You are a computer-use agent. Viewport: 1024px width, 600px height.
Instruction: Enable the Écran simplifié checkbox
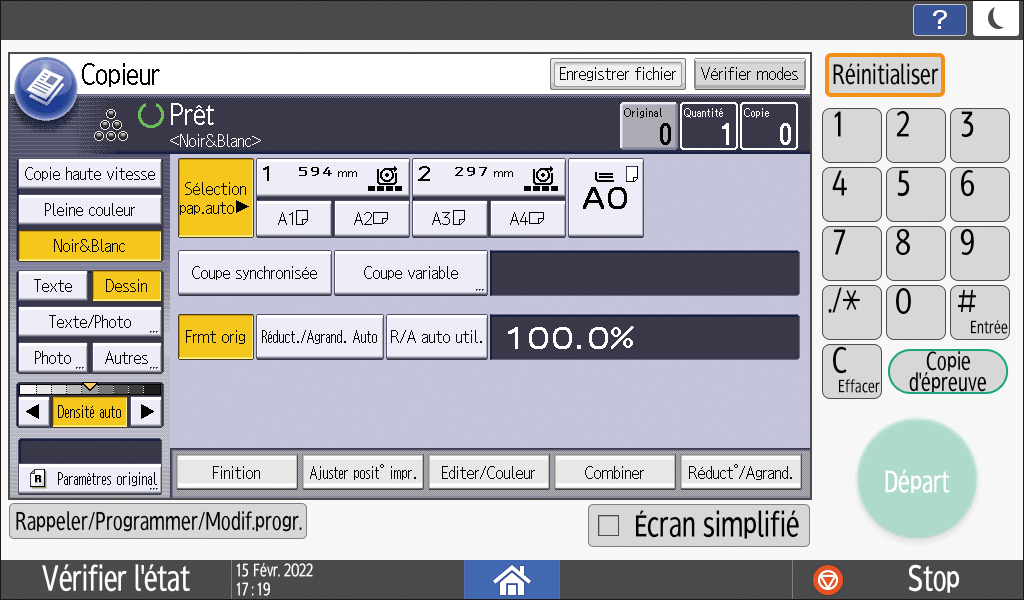pos(607,525)
